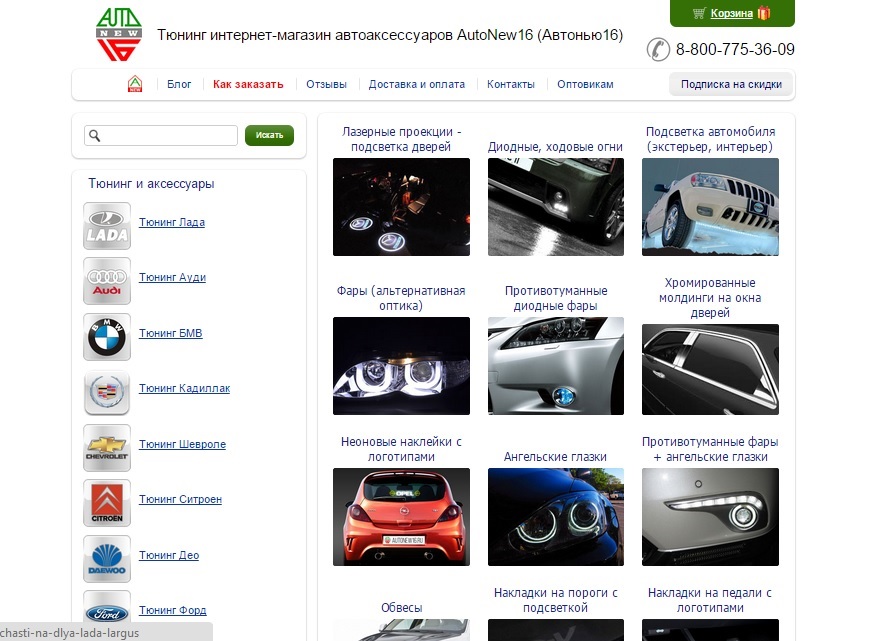Click Диодные, ходовые огни title

point(555,147)
